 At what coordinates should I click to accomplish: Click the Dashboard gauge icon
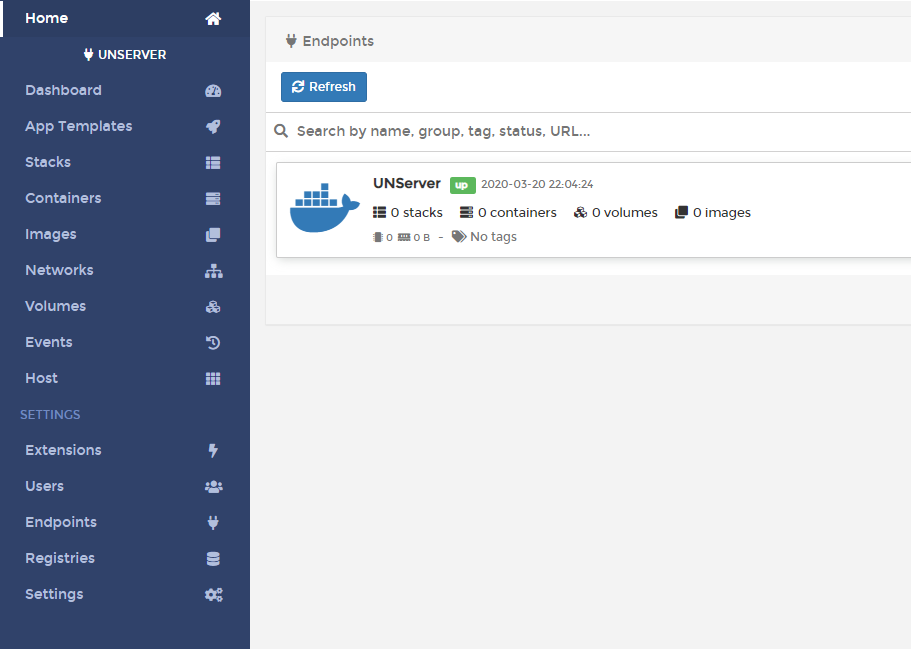coord(213,91)
